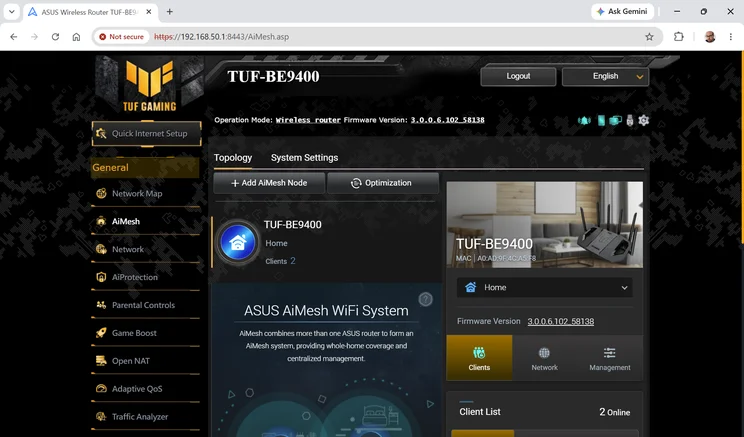
Task: Click the AiProtection shield icon
Action: point(101,277)
